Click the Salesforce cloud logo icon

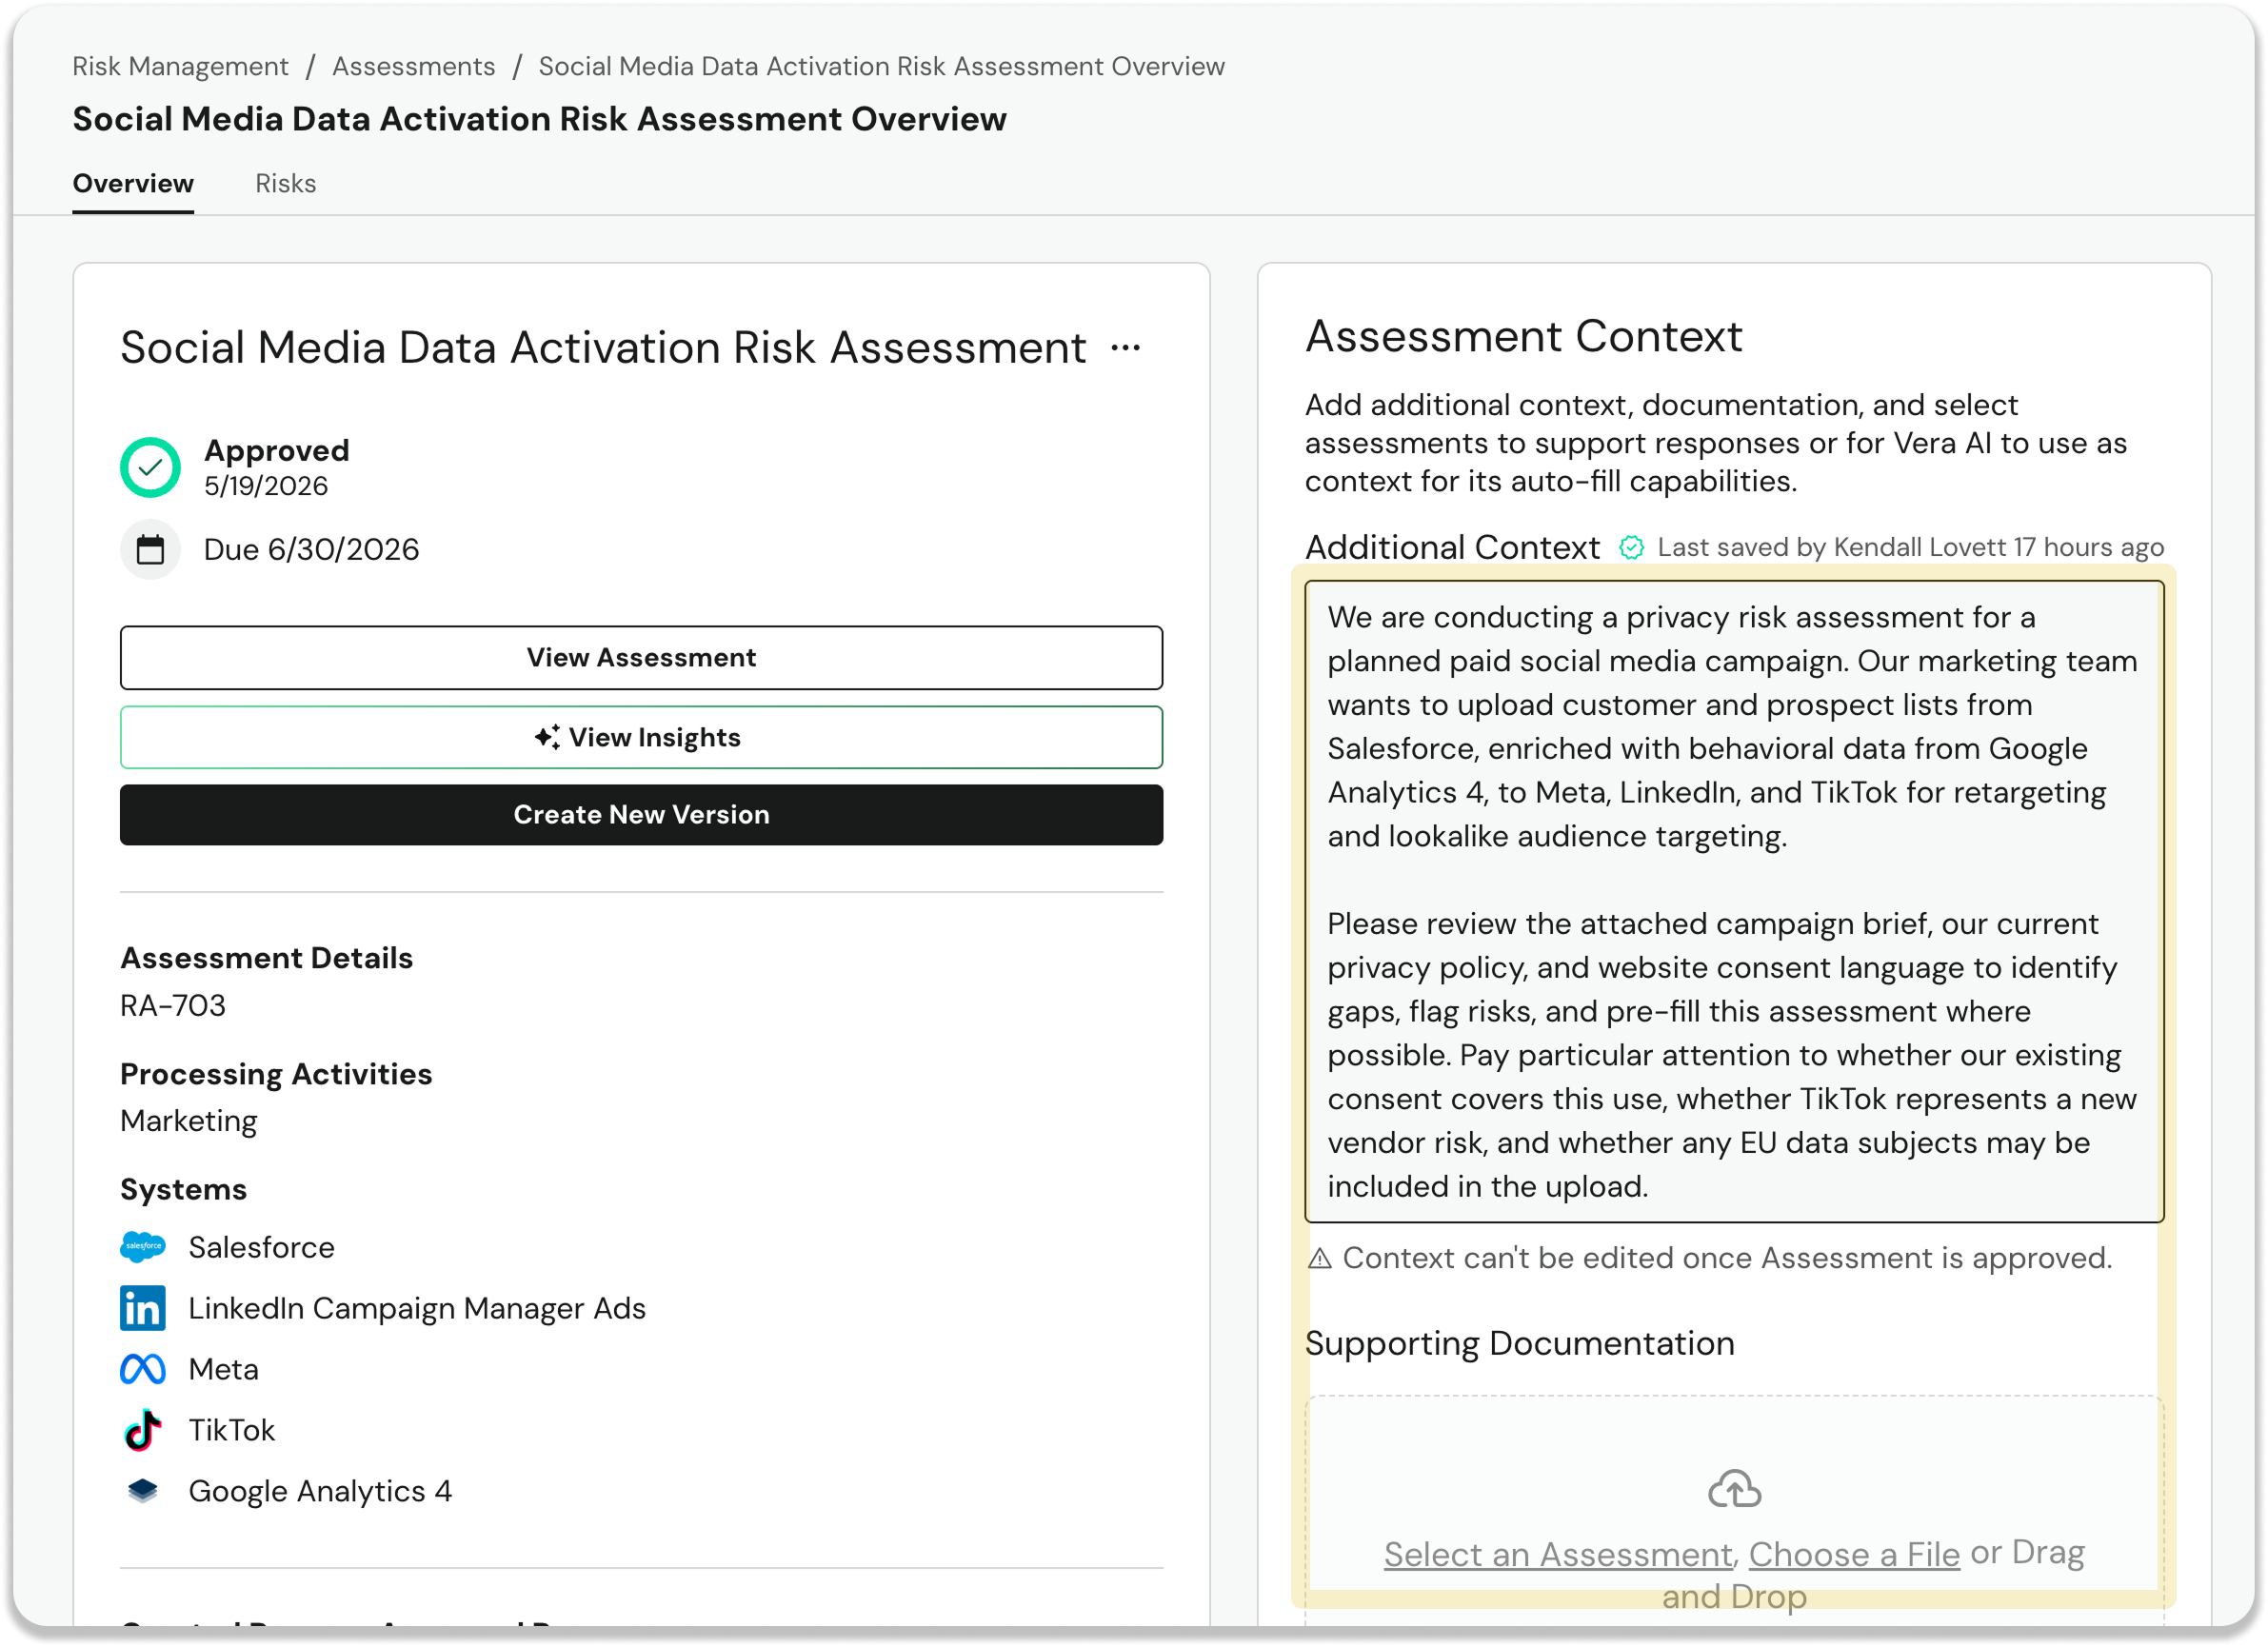[143, 1247]
